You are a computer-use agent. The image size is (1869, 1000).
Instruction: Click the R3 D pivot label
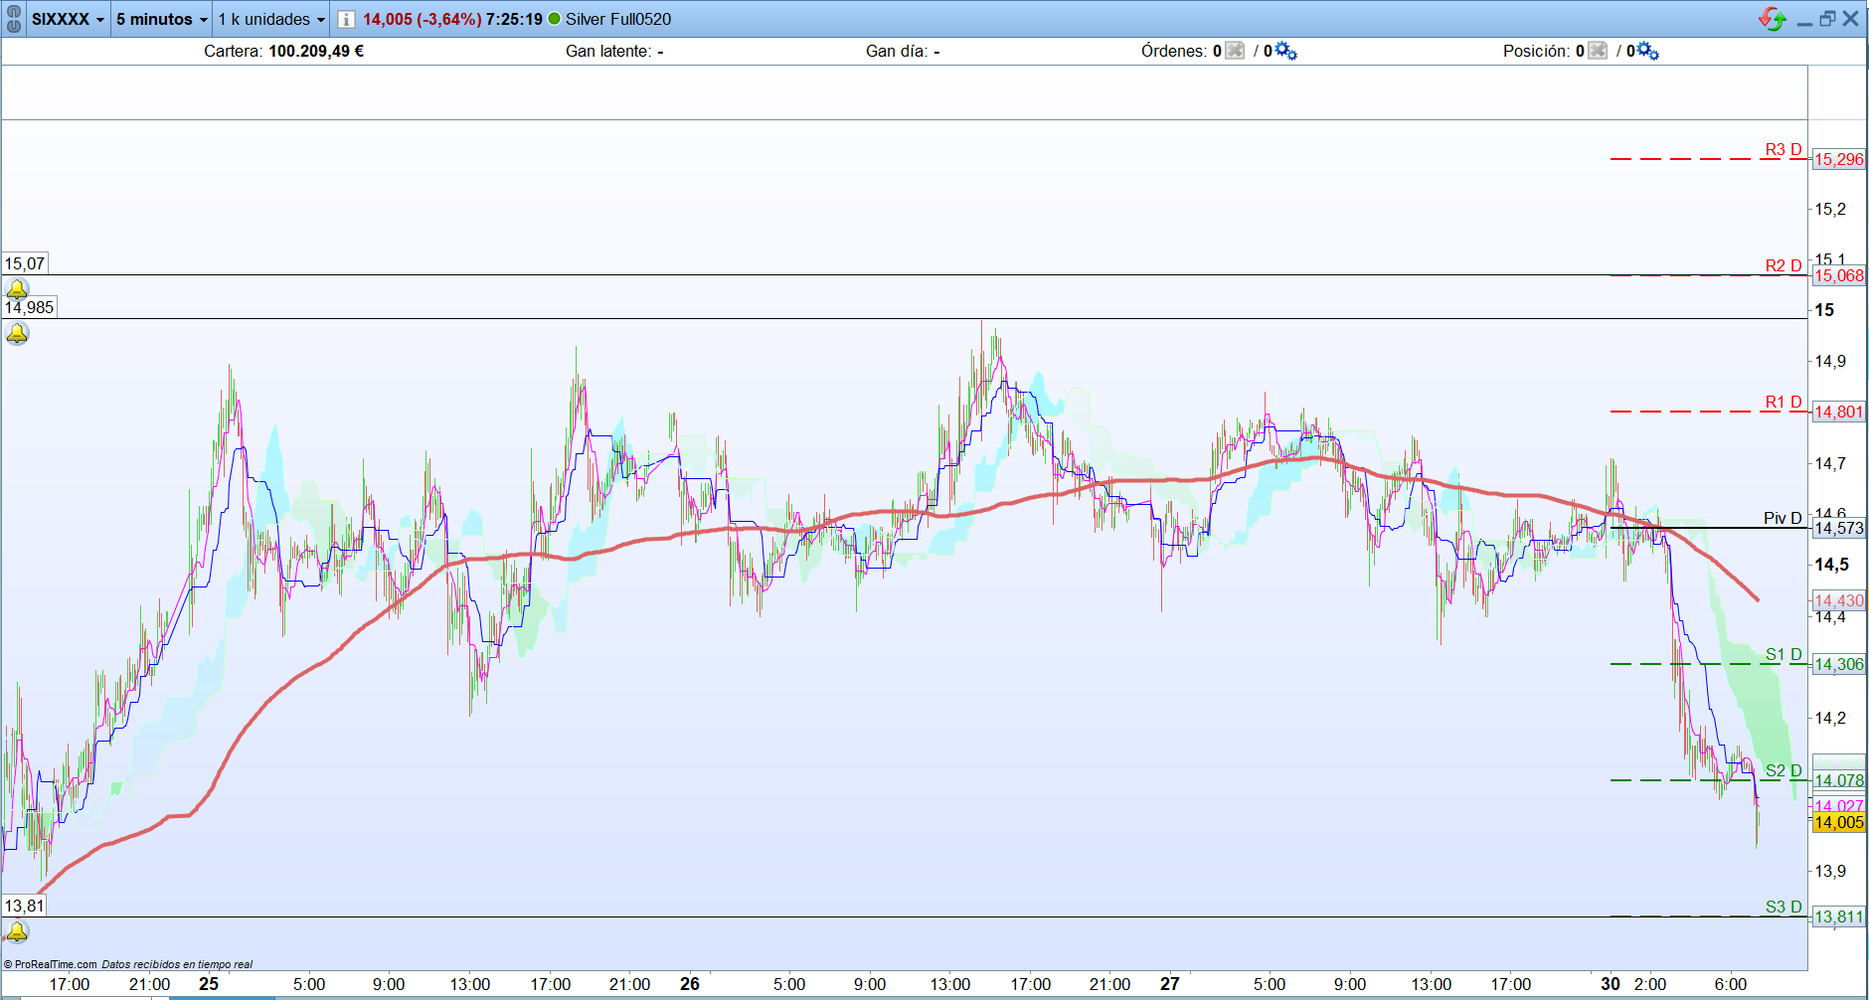1783,150
